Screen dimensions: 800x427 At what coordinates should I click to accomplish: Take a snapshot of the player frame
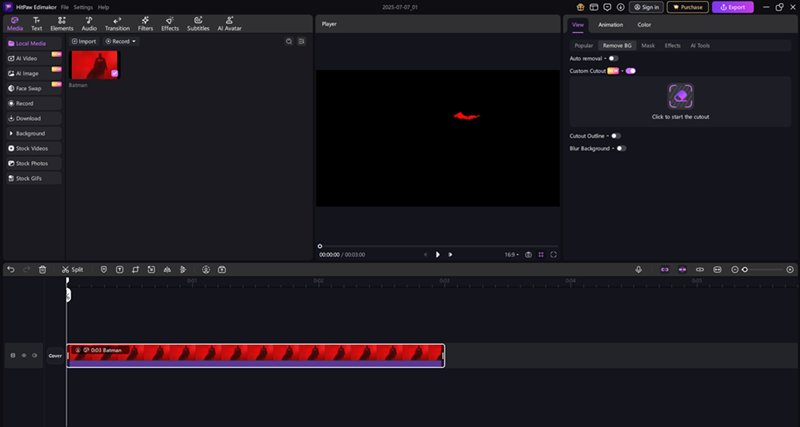529,255
